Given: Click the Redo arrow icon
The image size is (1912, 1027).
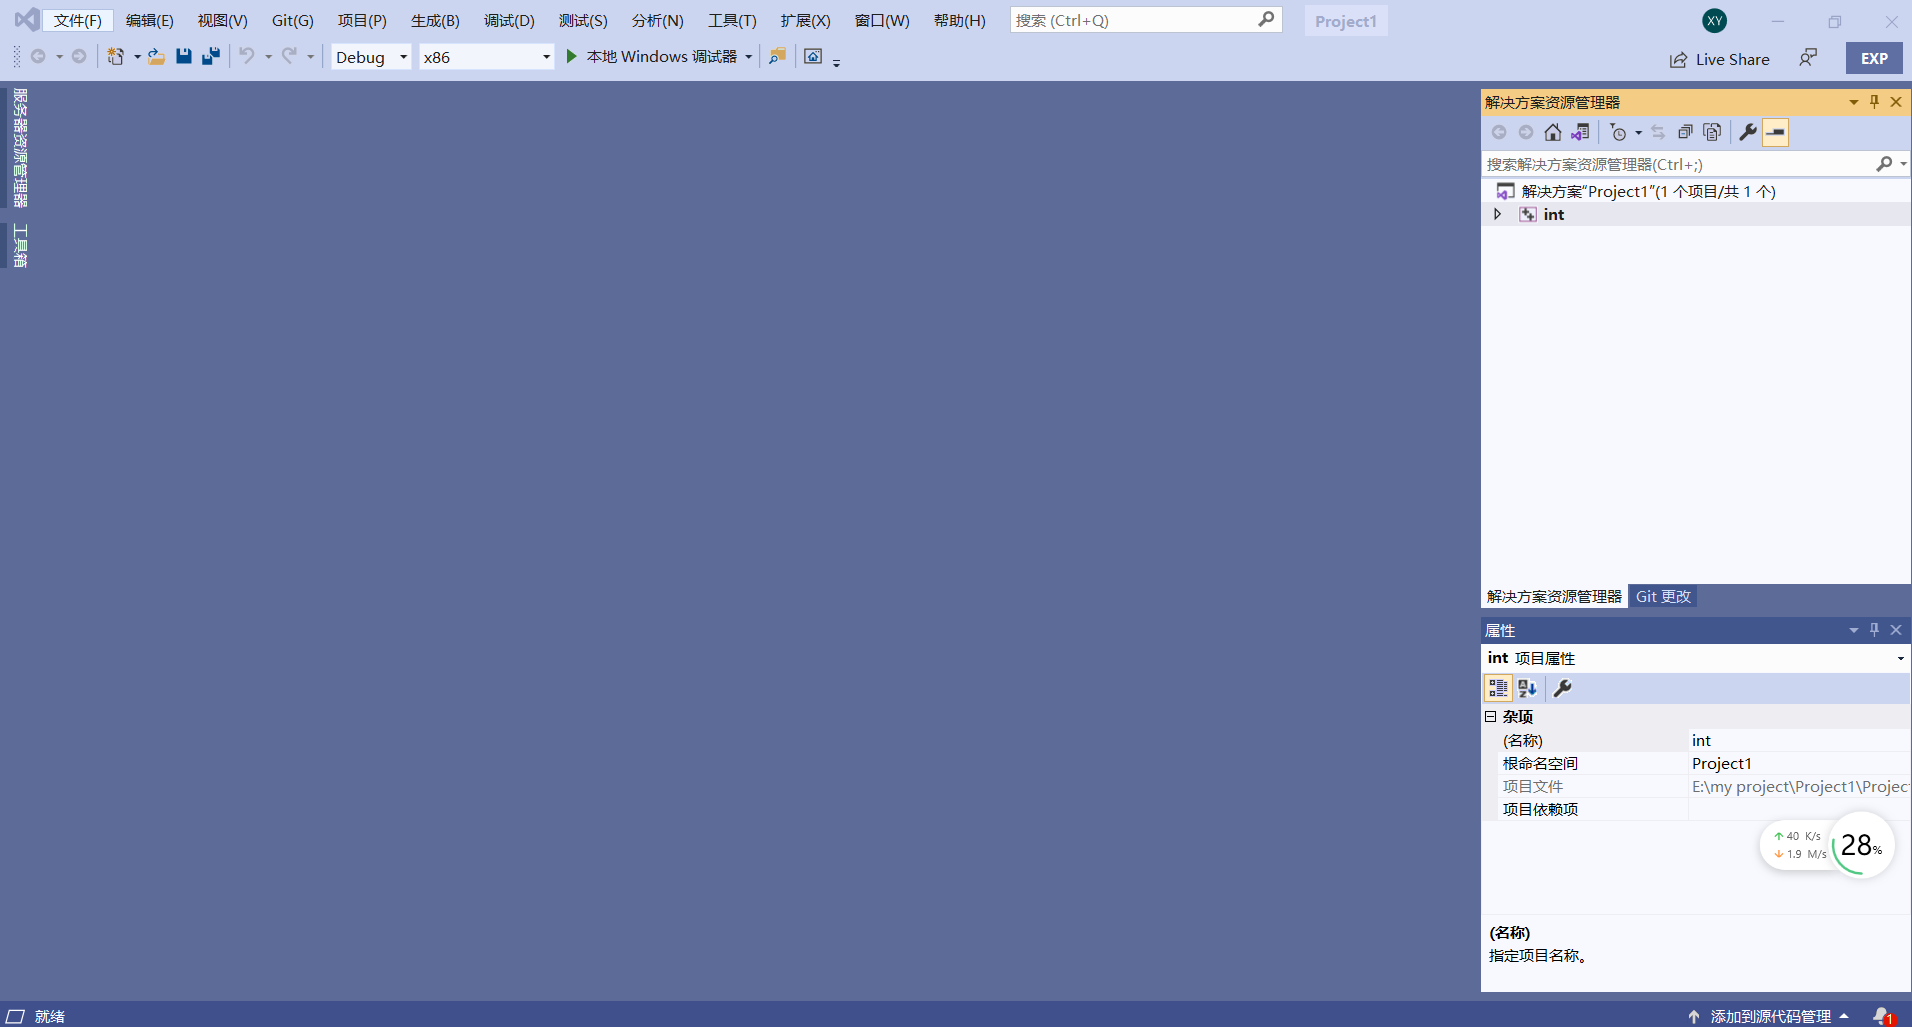Looking at the screenshot, I should [x=289, y=57].
